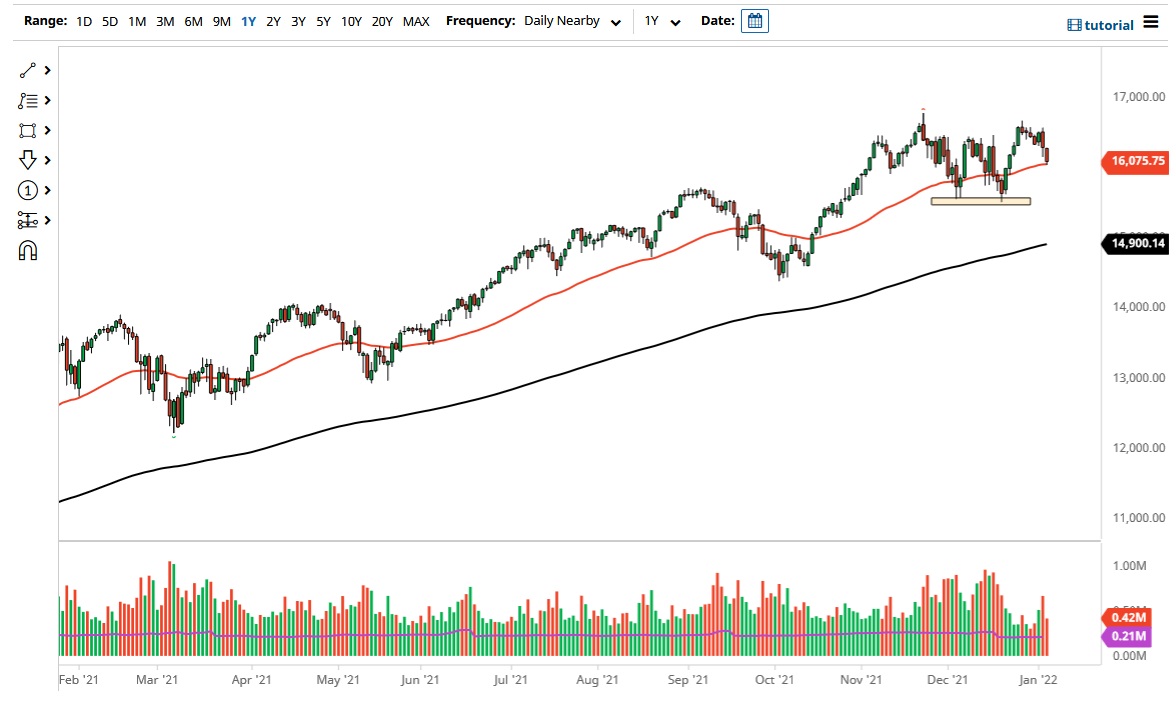Select the arrow marker tool
Viewport: 1175px width, 701px height.
(27, 160)
